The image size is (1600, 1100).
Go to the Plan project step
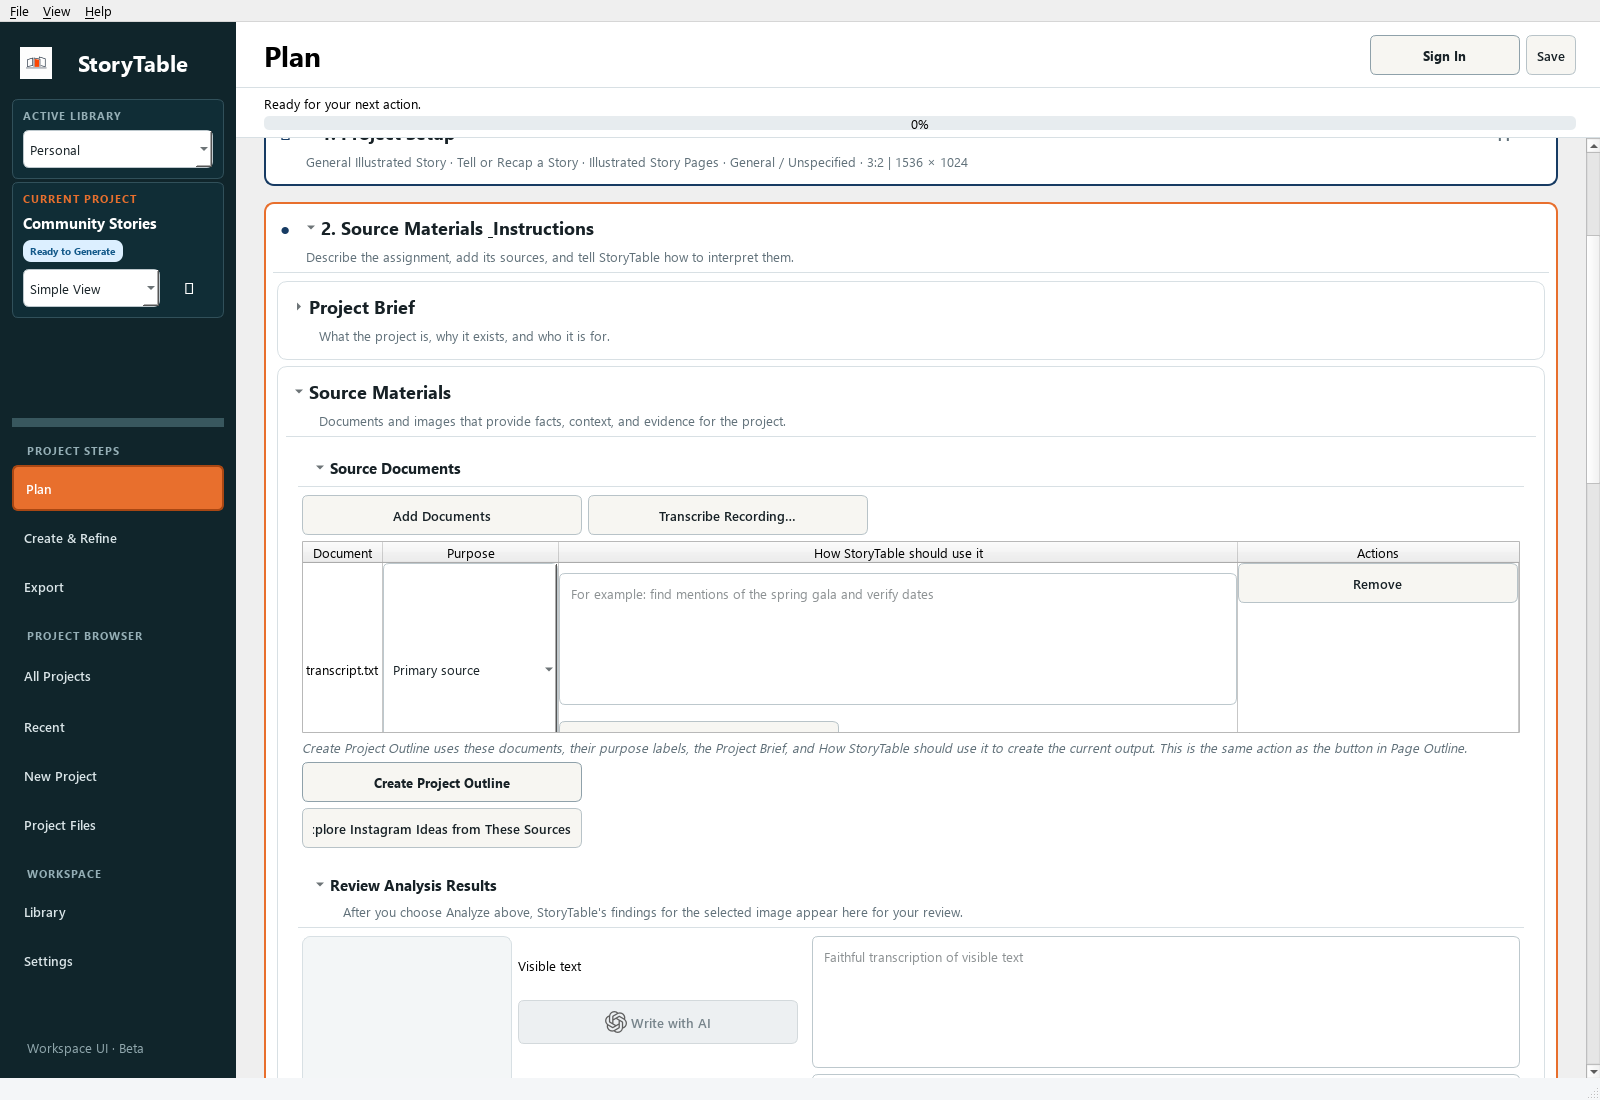(x=118, y=489)
